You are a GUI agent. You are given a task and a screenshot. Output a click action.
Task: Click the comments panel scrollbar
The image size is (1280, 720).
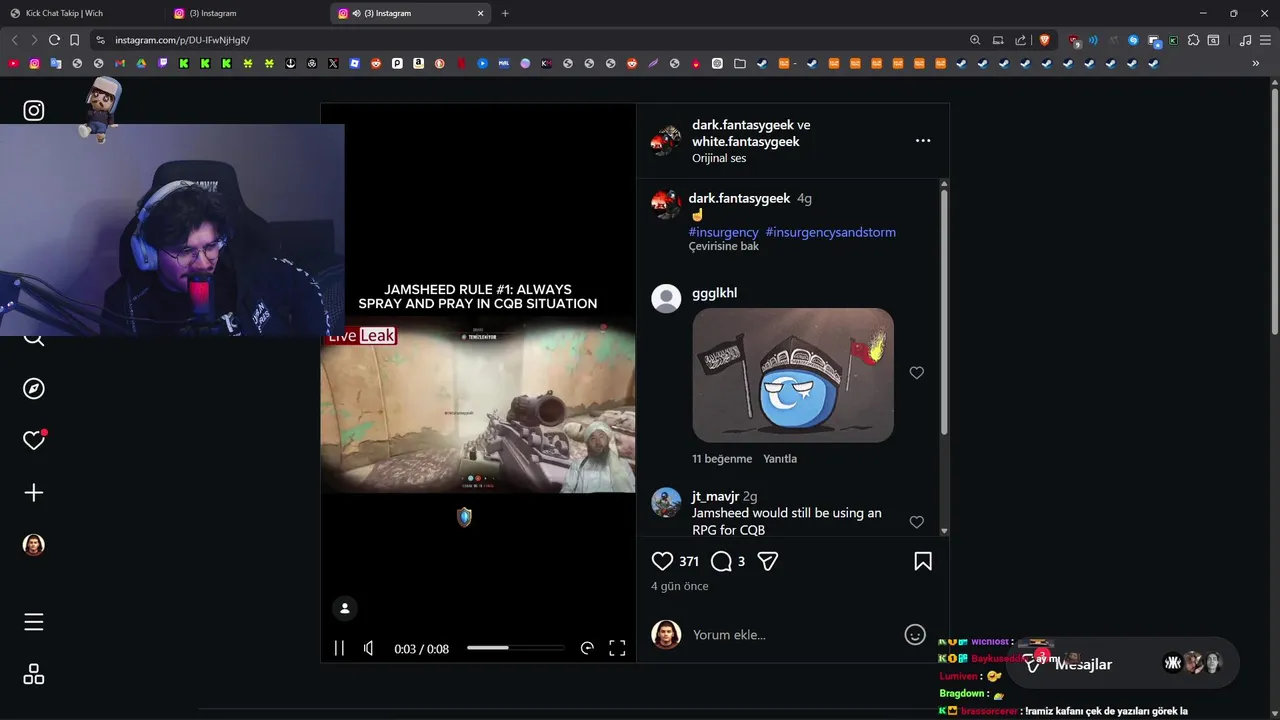[x=944, y=310]
